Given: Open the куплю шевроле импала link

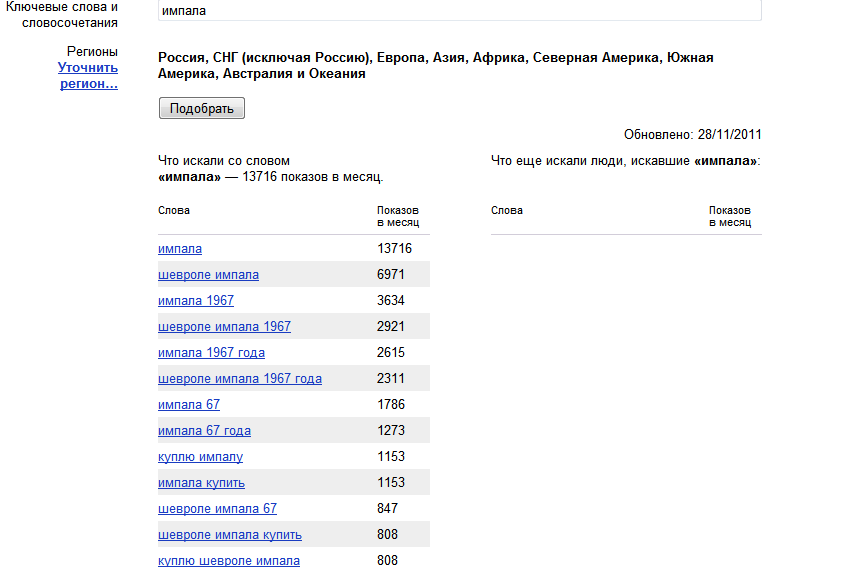Looking at the screenshot, I should [x=229, y=560].
